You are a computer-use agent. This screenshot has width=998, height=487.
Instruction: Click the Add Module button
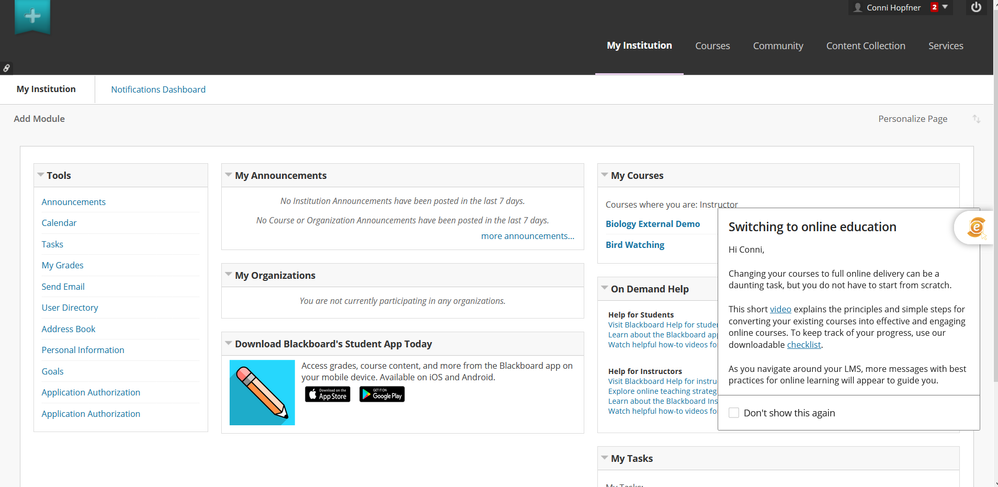pyautogui.click(x=39, y=119)
